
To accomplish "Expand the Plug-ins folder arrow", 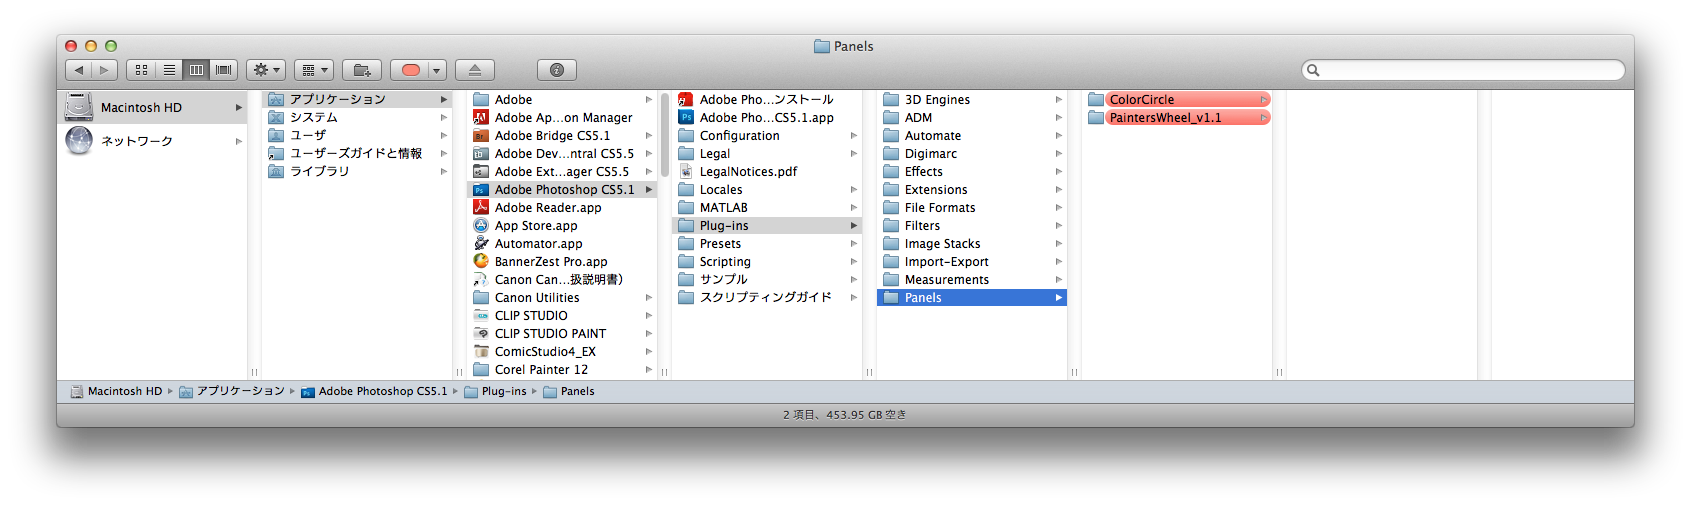I will click(853, 225).
